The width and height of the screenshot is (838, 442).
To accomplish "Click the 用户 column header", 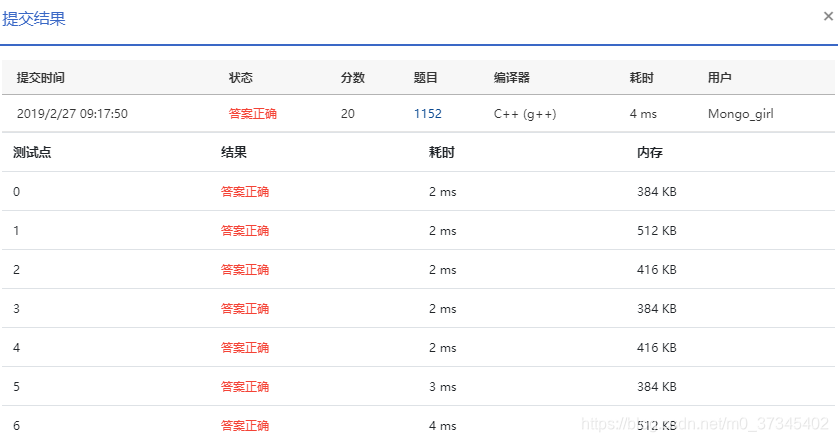I will (x=719, y=78).
